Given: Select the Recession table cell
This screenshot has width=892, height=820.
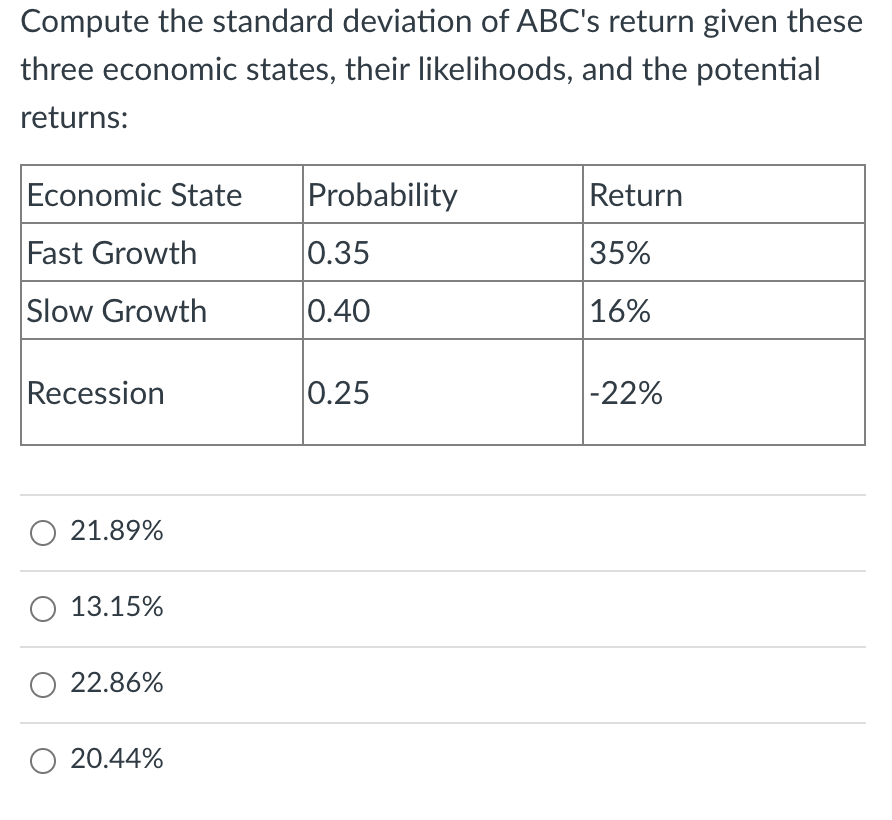Looking at the screenshot, I should click(95, 392).
